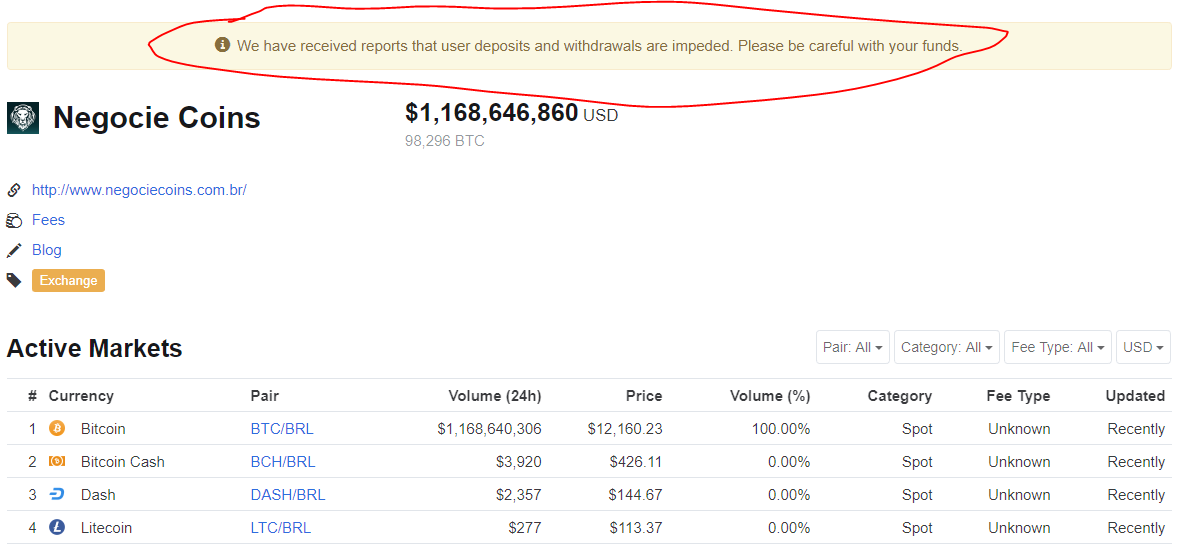Viewport: 1190px width, 558px height.
Task: Click the tag icon beside Exchange badge
Action: (14, 281)
